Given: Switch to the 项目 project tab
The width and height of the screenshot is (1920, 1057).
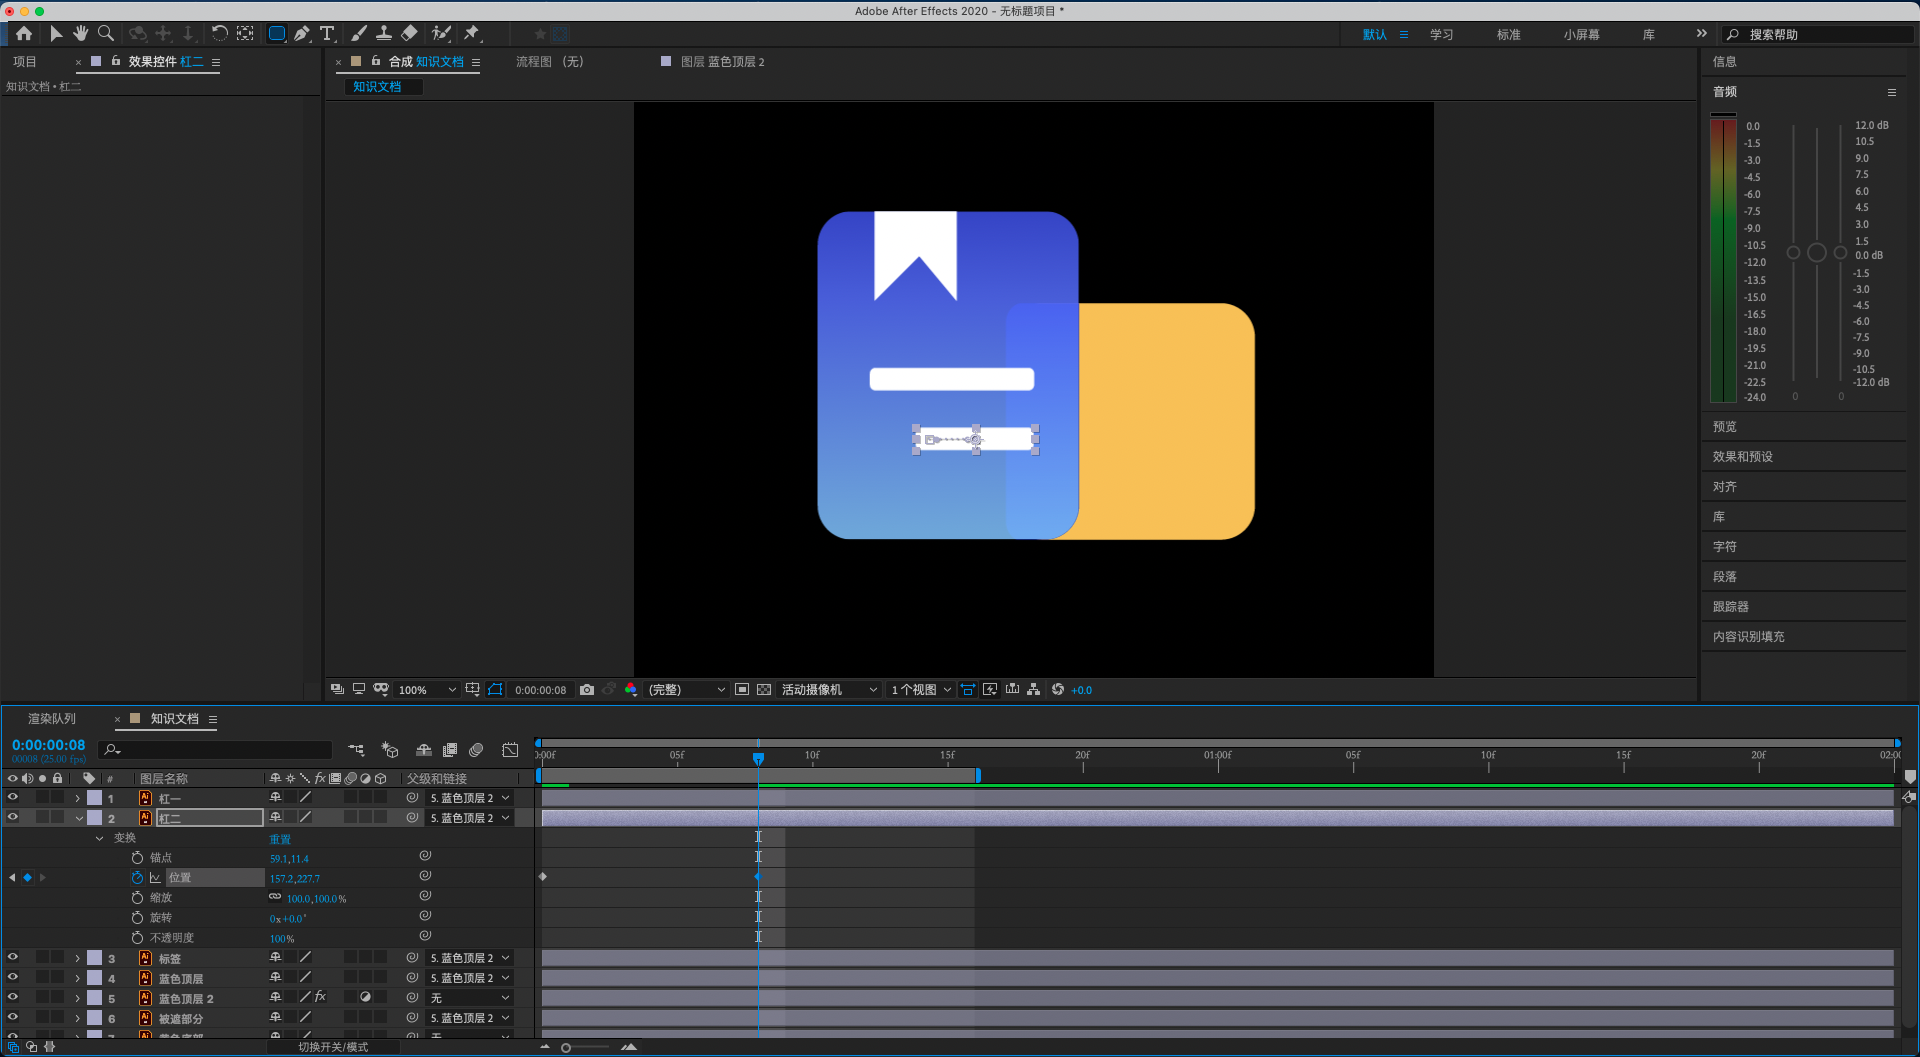Looking at the screenshot, I should pos(25,62).
